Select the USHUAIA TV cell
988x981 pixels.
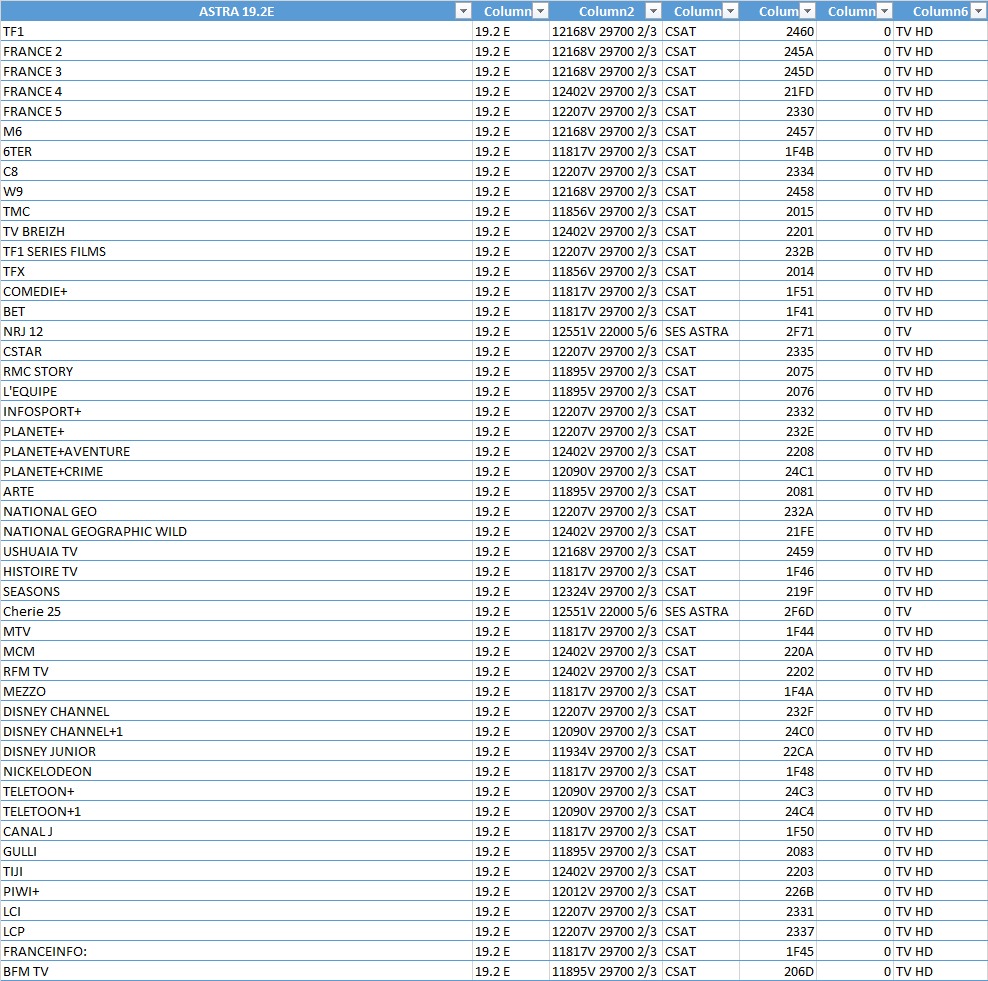tap(236, 551)
